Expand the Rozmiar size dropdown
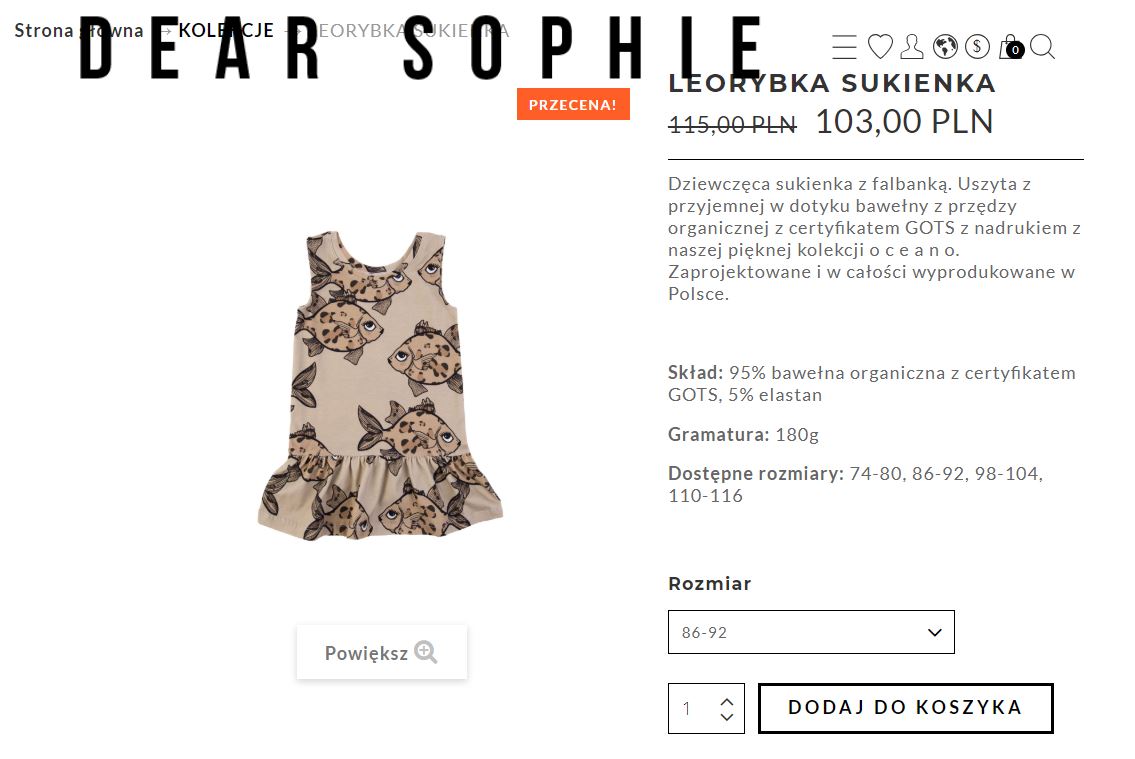1135x759 pixels. (x=810, y=632)
